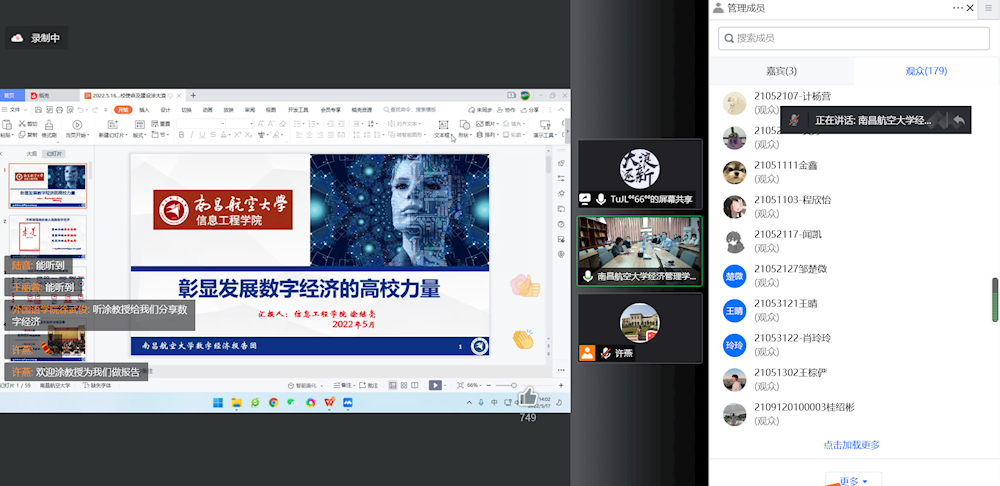Click the 格式刷 format painter icon
This screenshot has height=486, width=1000.
pos(49,125)
